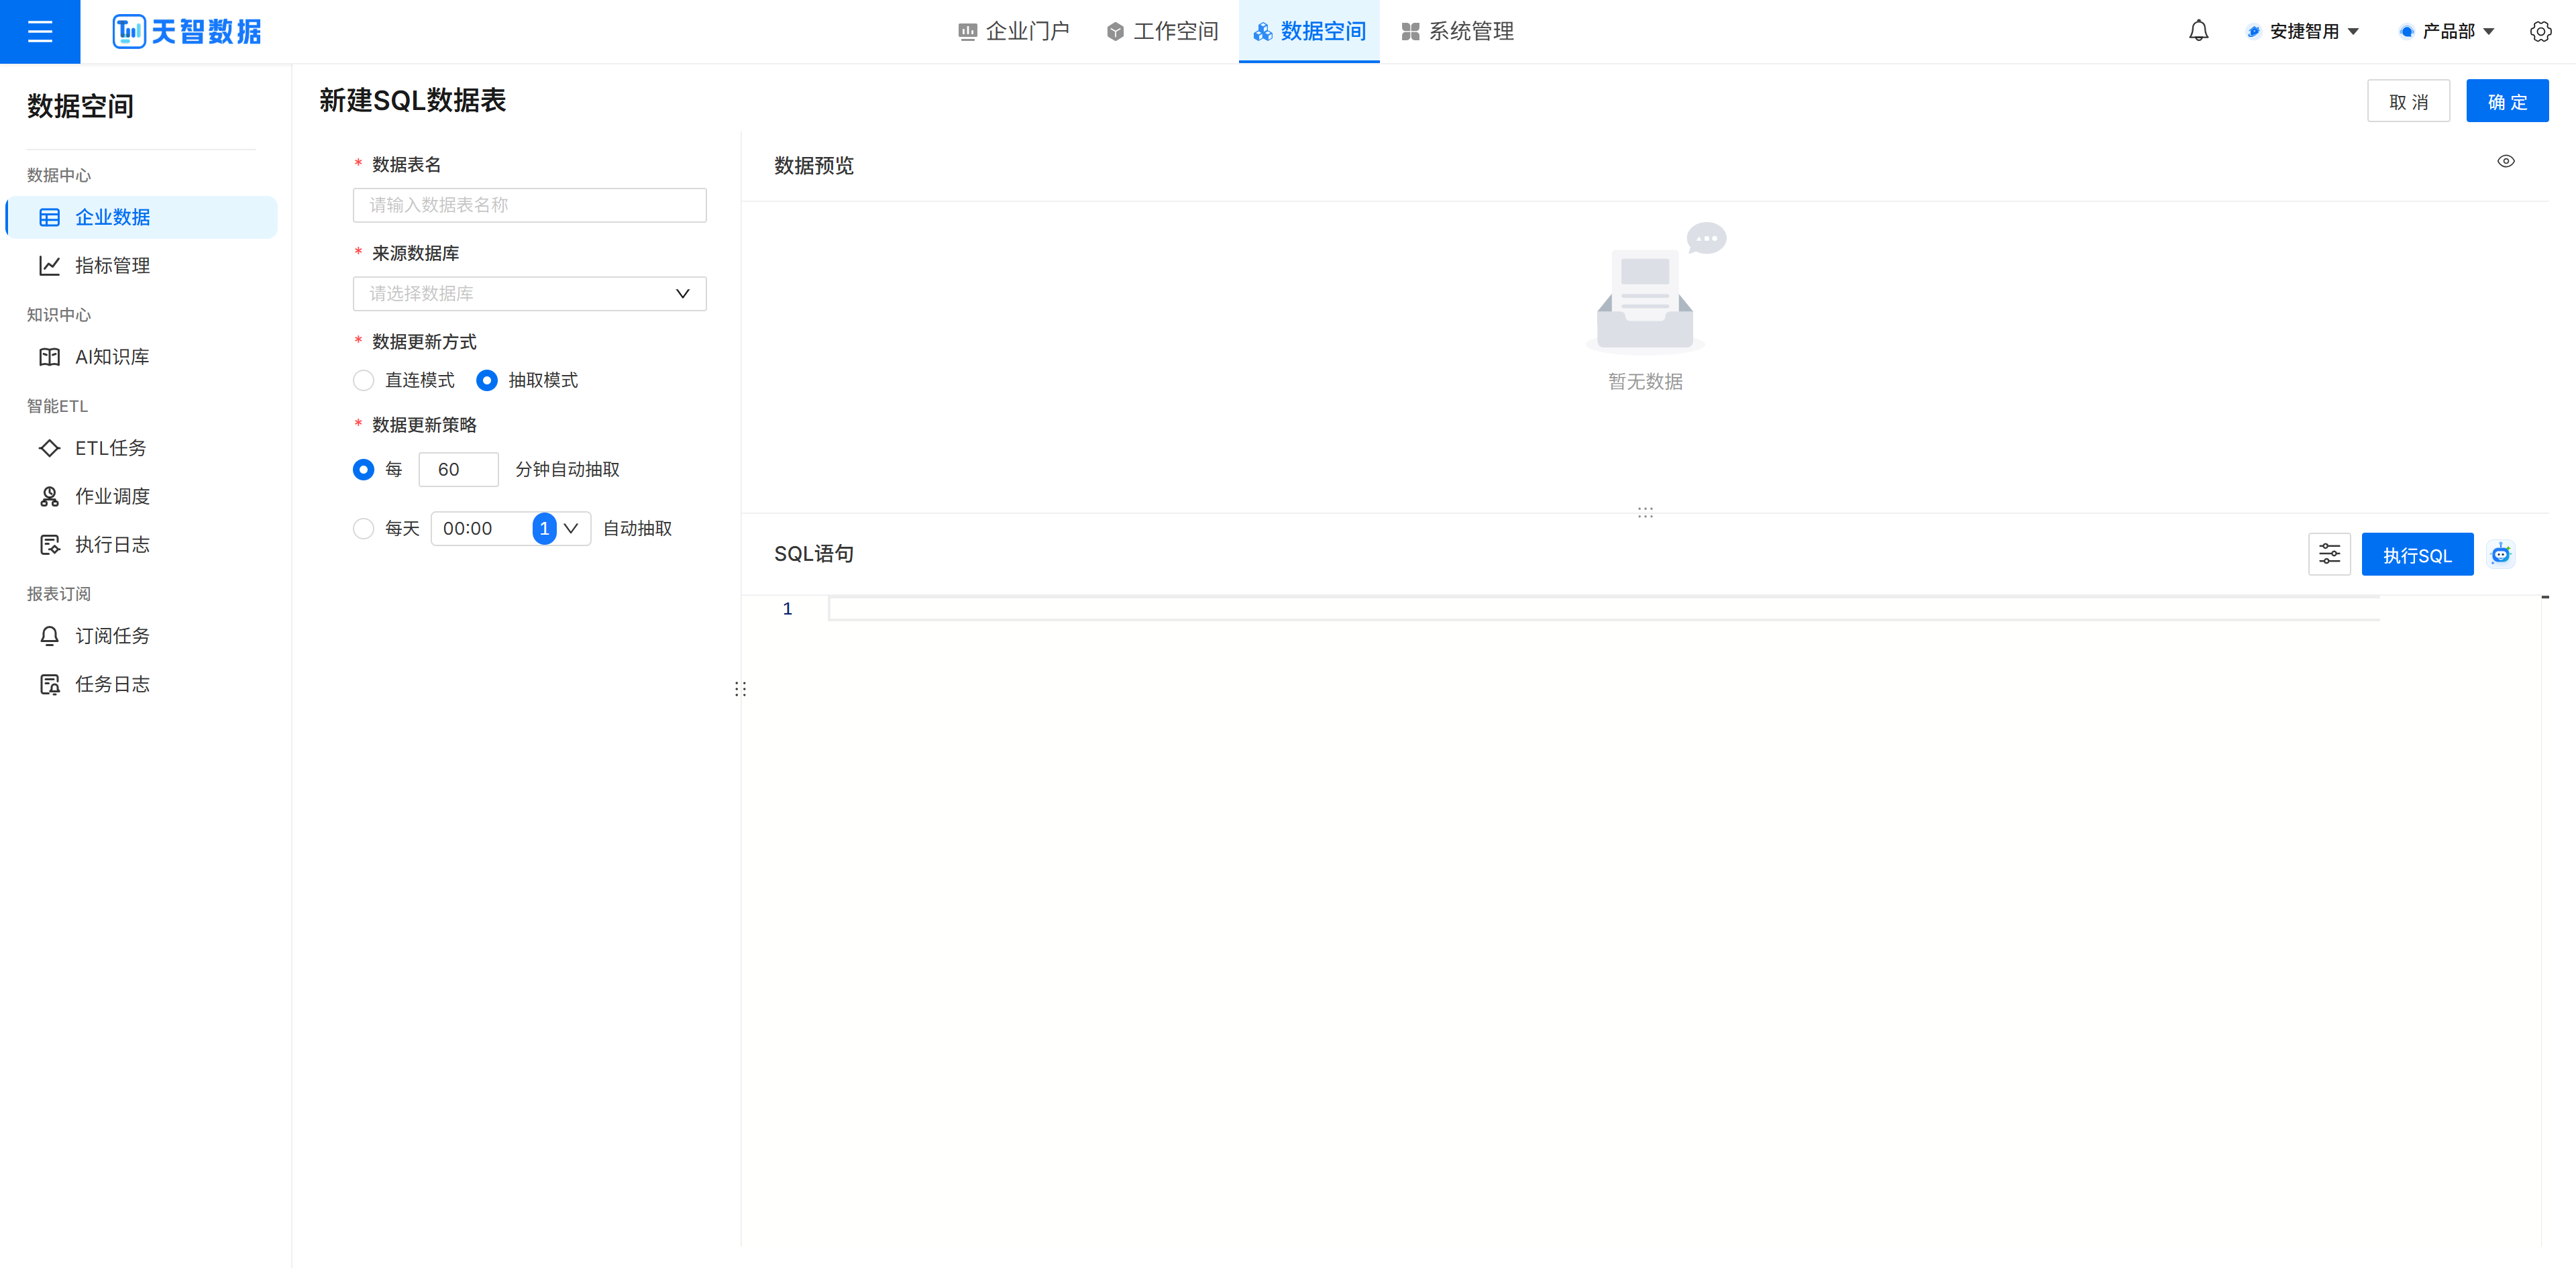Viewport: 2576px width, 1268px height.
Task: Click line 1 of the SQL editor
Action: pos(1603,609)
